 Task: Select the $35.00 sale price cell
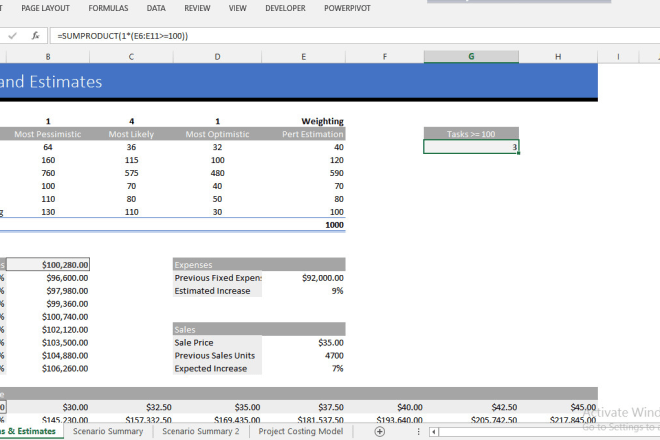click(x=303, y=343)
